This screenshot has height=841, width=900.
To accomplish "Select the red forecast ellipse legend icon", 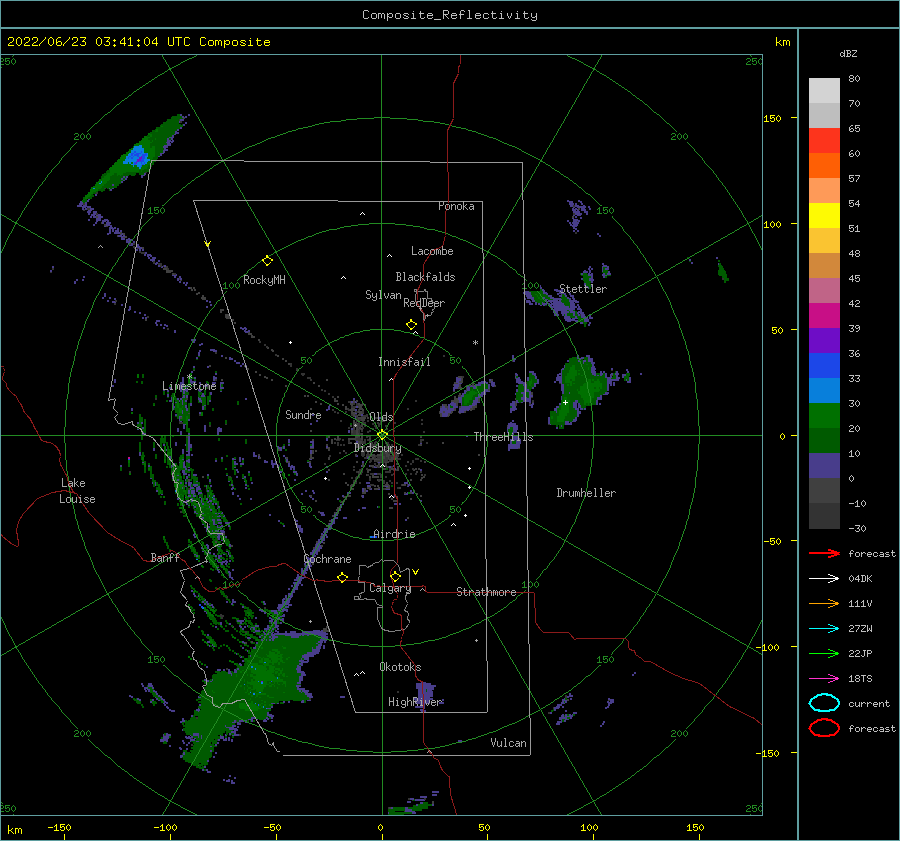I will click(824, 728).
